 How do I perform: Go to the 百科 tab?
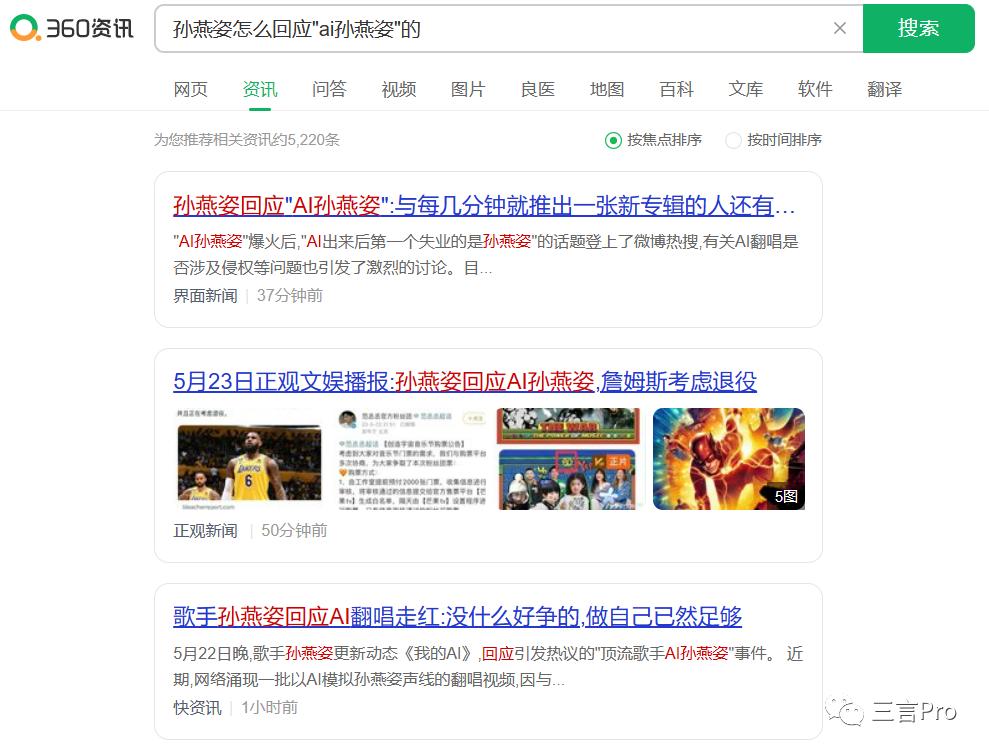pyautogui.click(x=676, y=90)
